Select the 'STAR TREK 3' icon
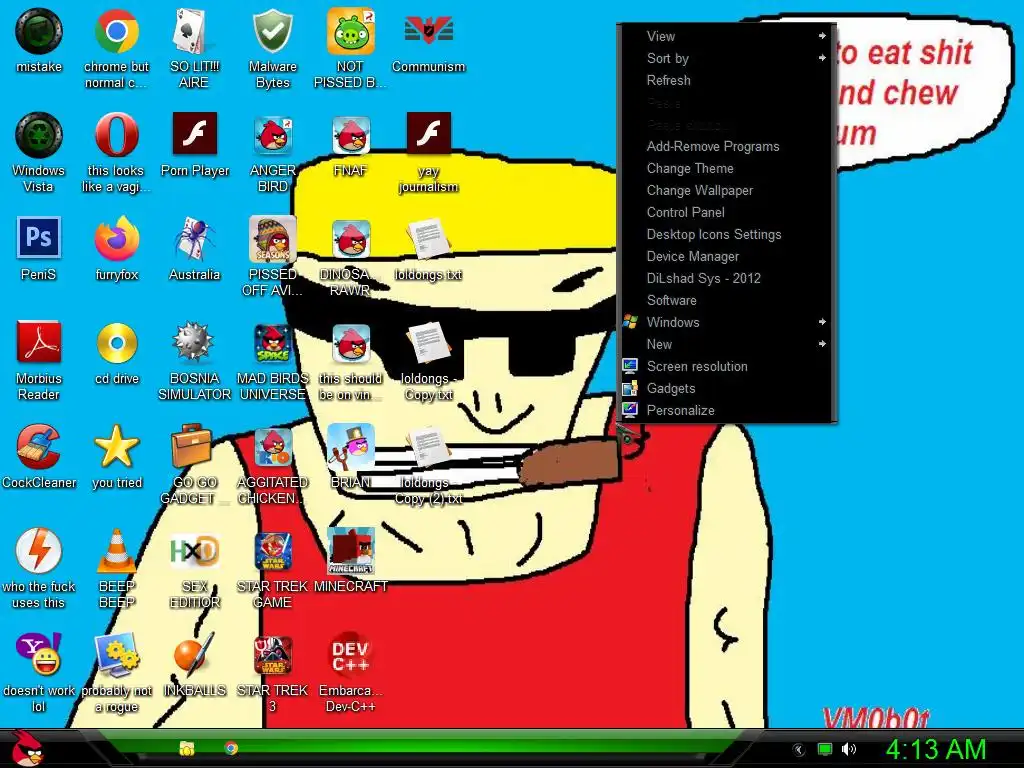 pyautogui.click(x=272, y=654)
